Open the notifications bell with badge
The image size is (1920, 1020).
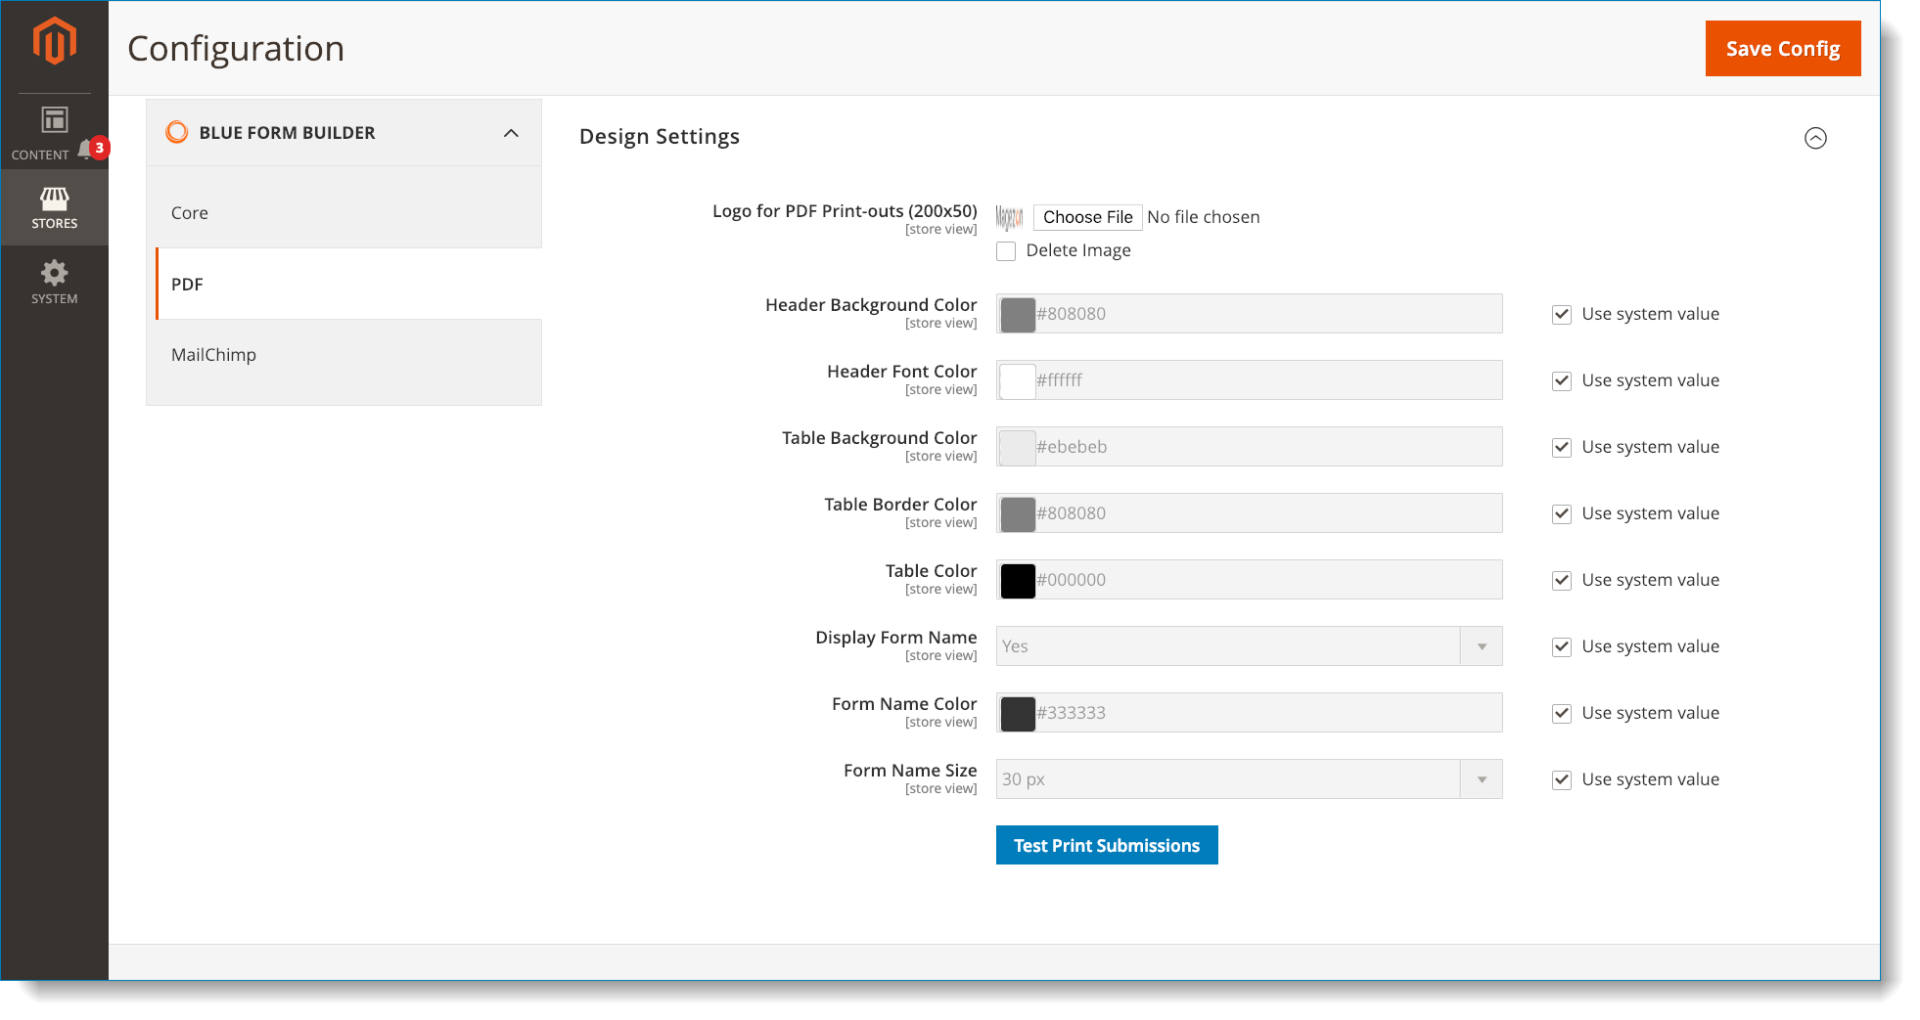click(x=92, y=149)
